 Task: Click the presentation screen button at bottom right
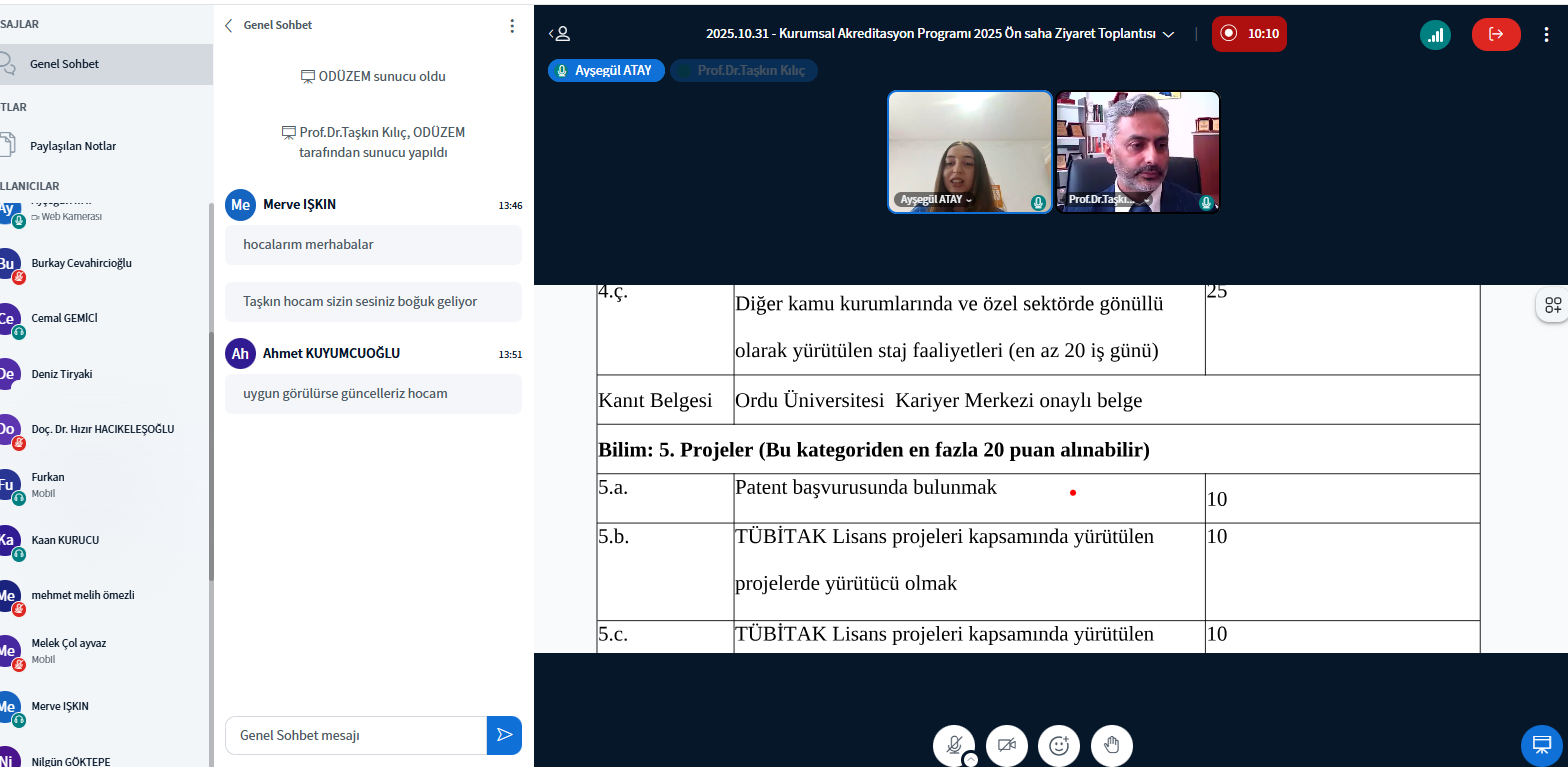[x=1541, y=745]
